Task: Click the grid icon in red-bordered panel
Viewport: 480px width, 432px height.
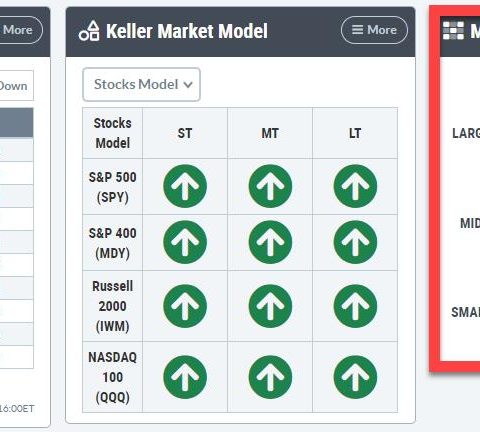Action: click(453, 31)
